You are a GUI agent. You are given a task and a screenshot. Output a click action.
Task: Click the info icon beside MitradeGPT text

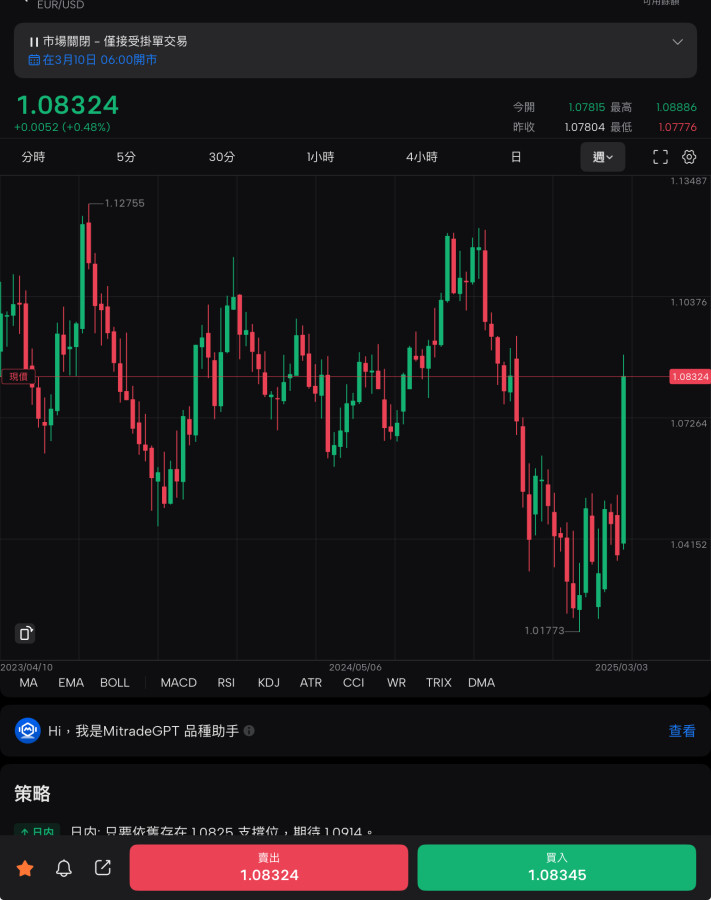pyautogui.click(x=249, y=731)
